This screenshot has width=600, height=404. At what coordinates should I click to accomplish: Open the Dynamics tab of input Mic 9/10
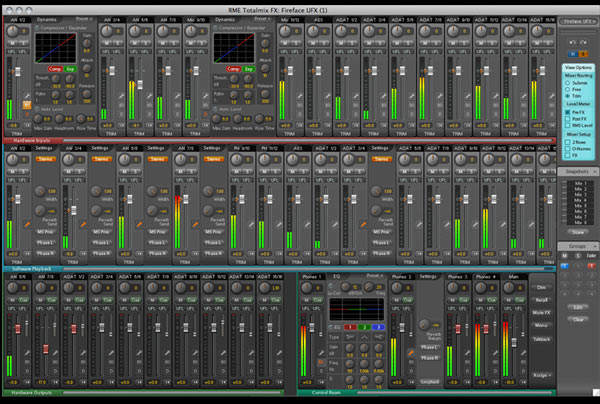(225, 19)
